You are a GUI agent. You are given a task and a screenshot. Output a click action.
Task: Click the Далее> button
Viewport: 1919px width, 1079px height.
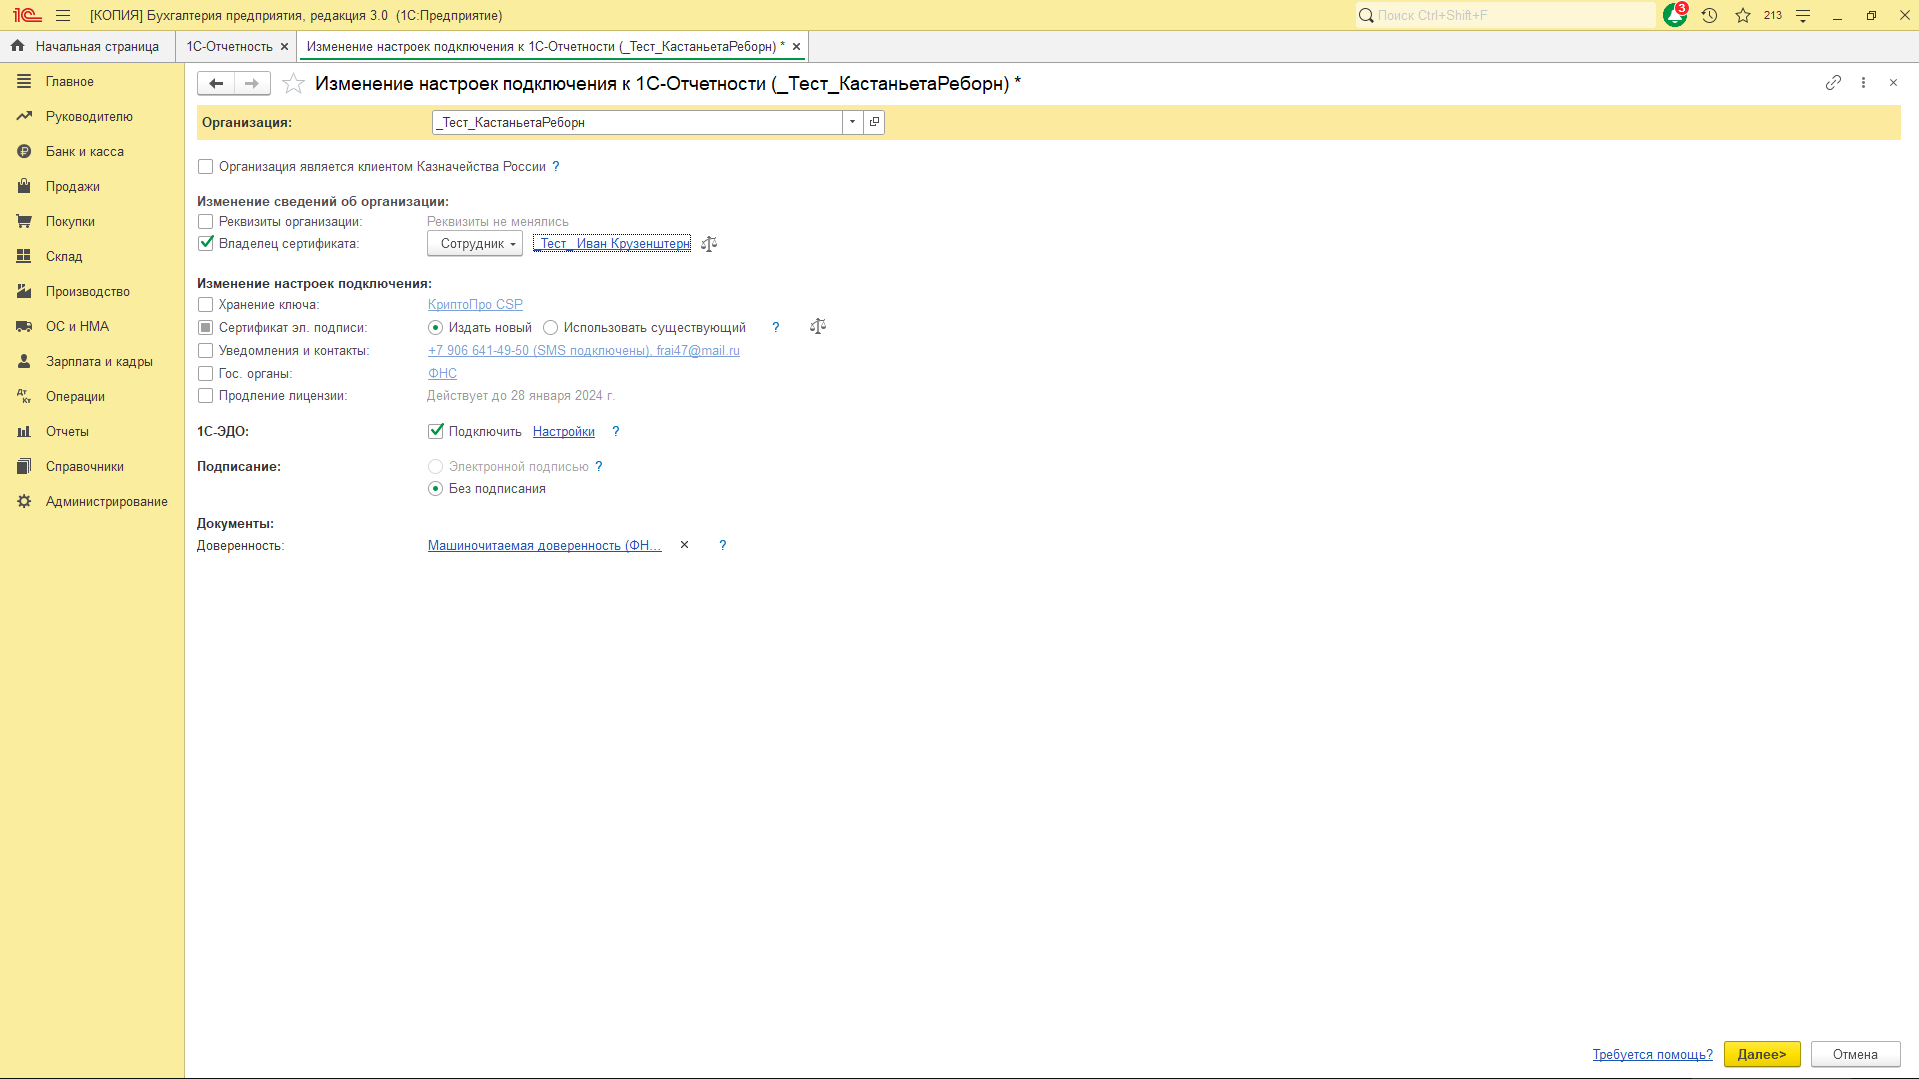click(x=1761, y=1054)
